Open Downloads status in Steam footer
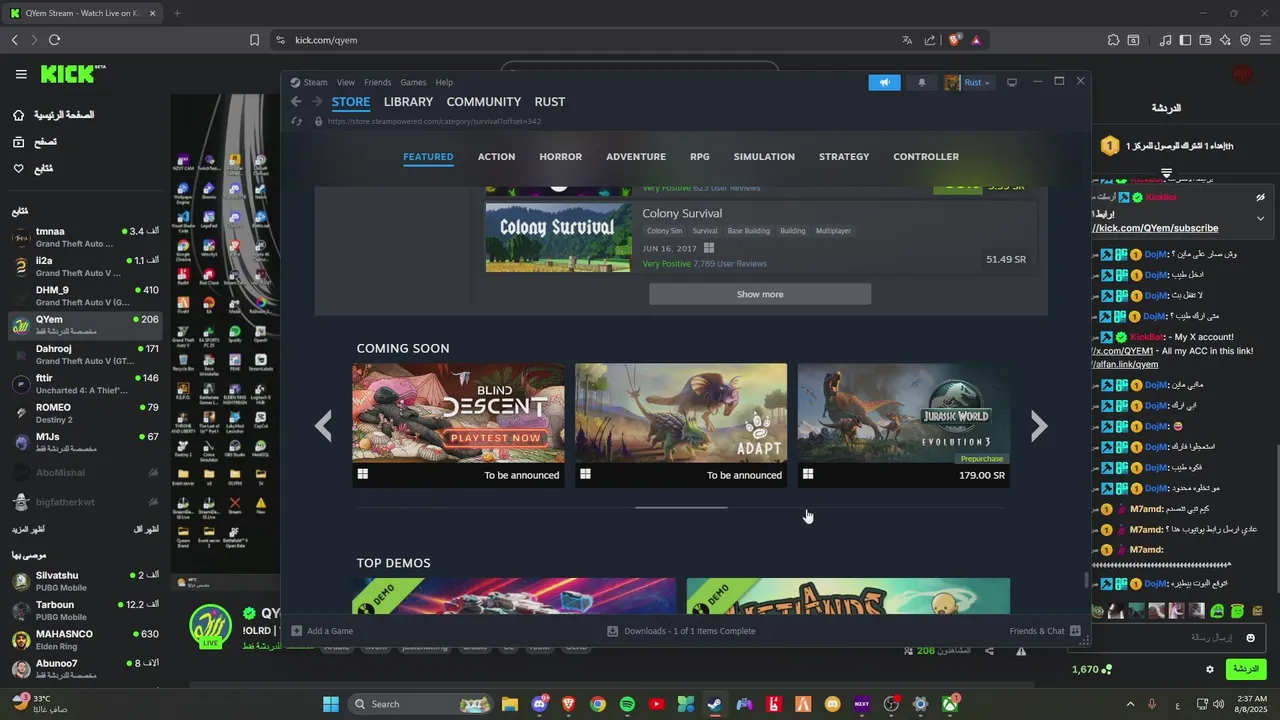This screenshot has height=720, width=1280. [681, 631]
